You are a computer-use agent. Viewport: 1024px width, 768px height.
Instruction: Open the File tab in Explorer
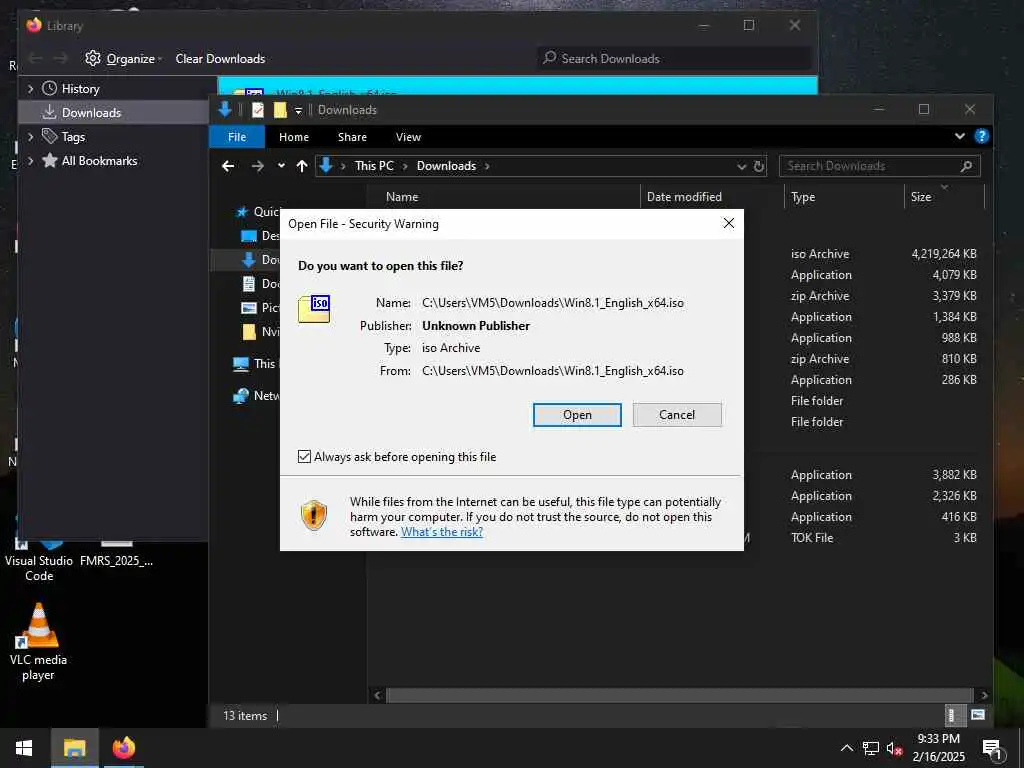point(237,137)
